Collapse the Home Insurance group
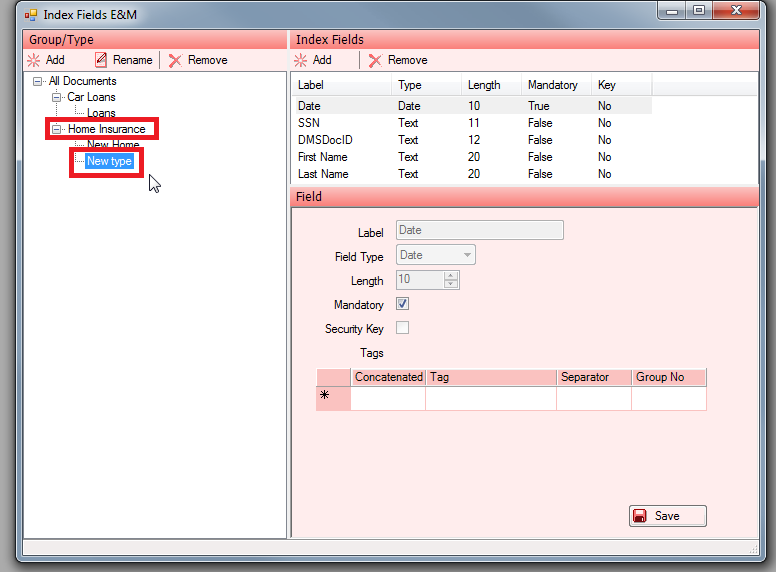This screenshot has height=572, width=776. 57,129
